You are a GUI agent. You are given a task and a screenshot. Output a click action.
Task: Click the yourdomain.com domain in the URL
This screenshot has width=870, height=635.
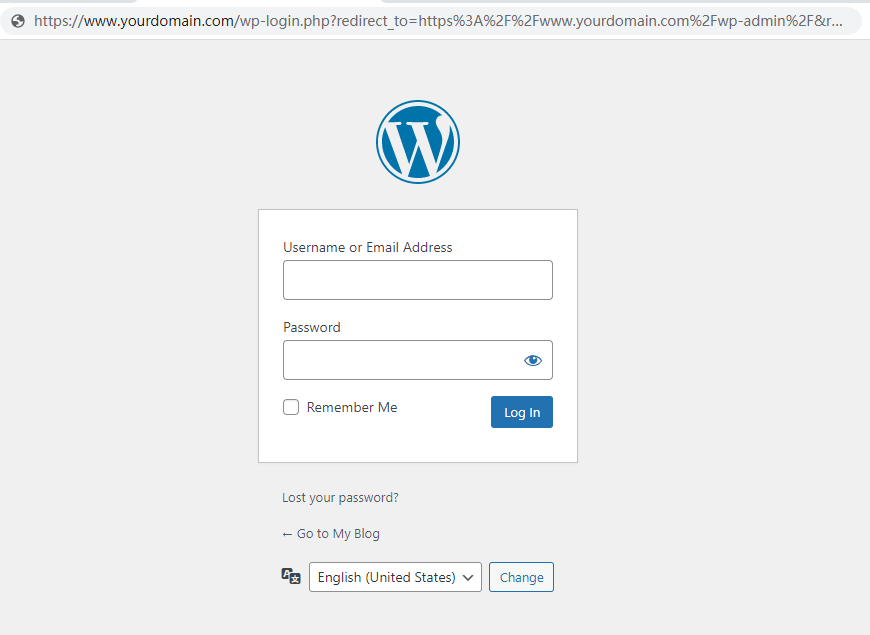(172, 20)
